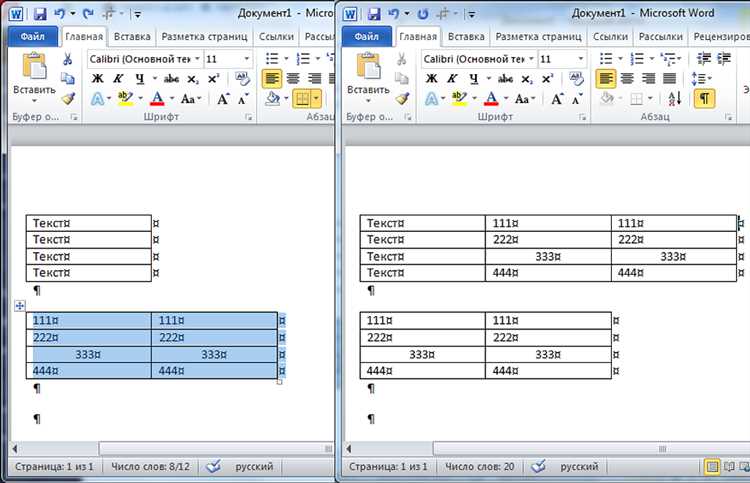Click Text Effects icon in left window

click(x=97, y=99)
